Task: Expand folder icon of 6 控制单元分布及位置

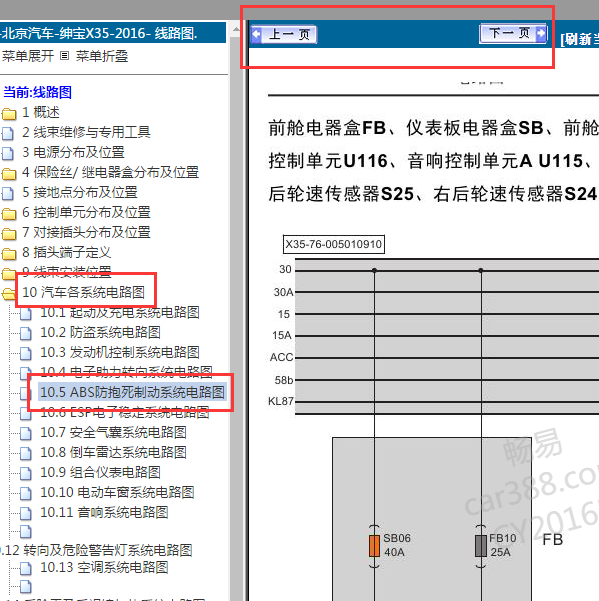Action: pyautogui.click(x=9, y=213)
